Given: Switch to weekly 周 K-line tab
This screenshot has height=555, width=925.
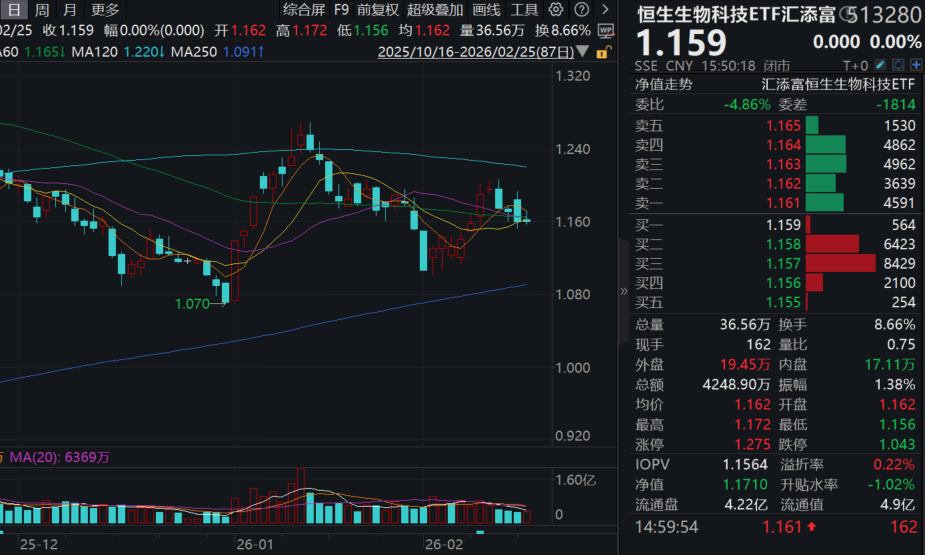Looking at the screenshot, I should point(41,10).
